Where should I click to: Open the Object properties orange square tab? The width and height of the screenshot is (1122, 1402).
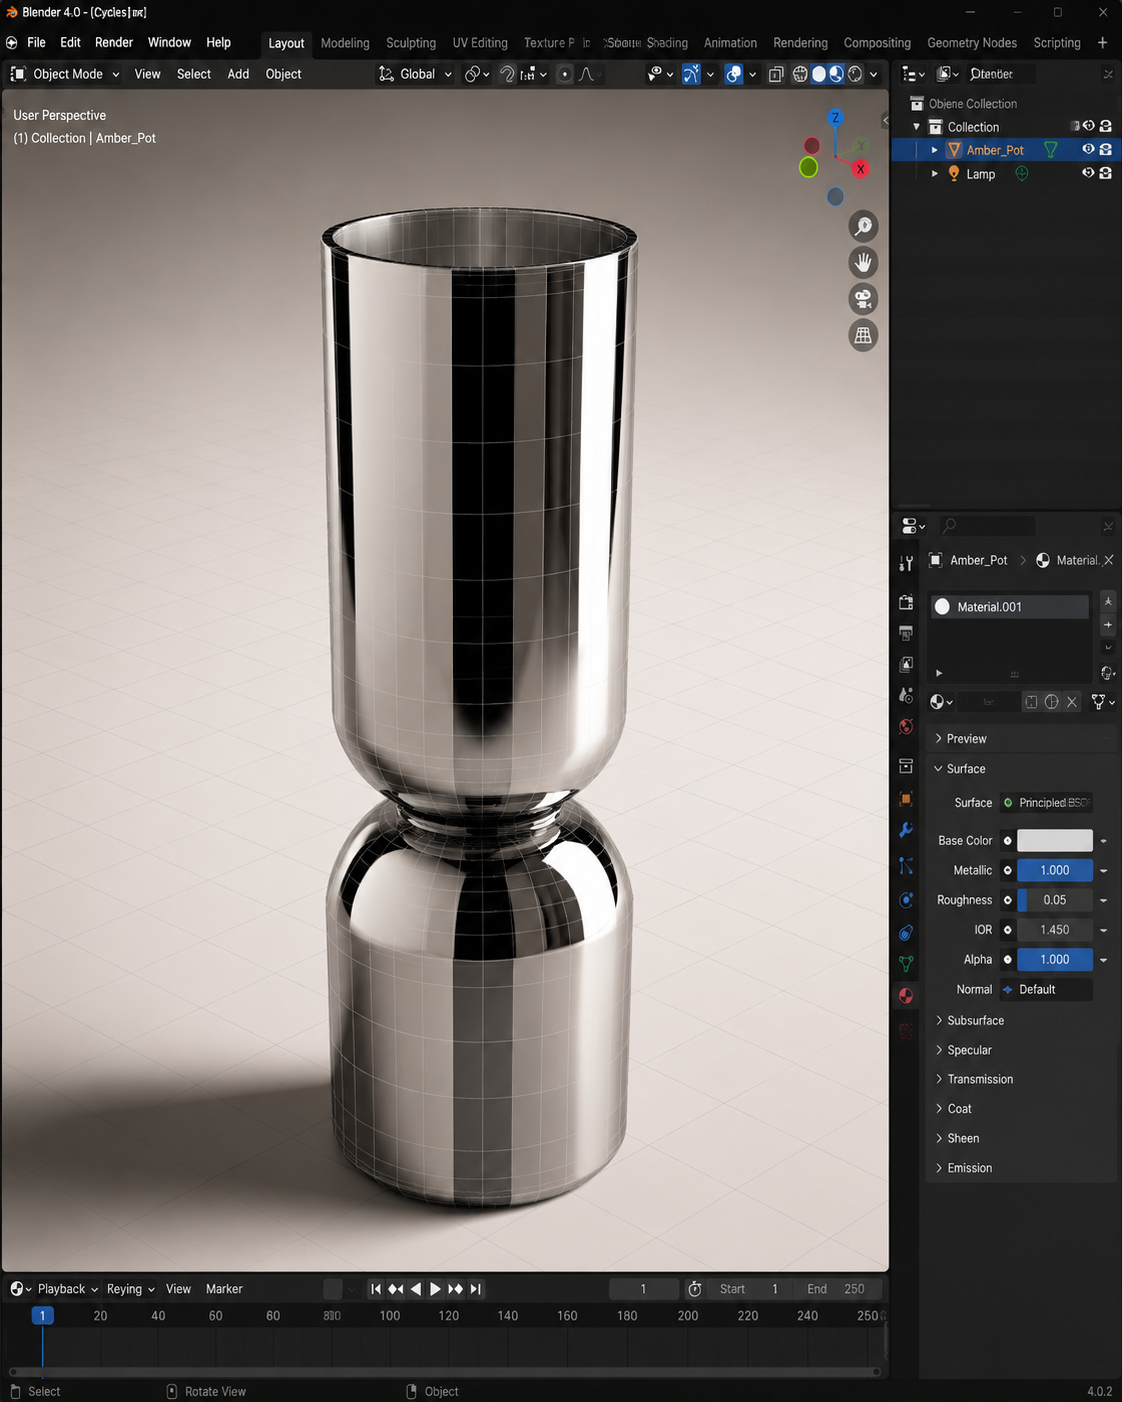pyautogui.click(x=906, y=799)
